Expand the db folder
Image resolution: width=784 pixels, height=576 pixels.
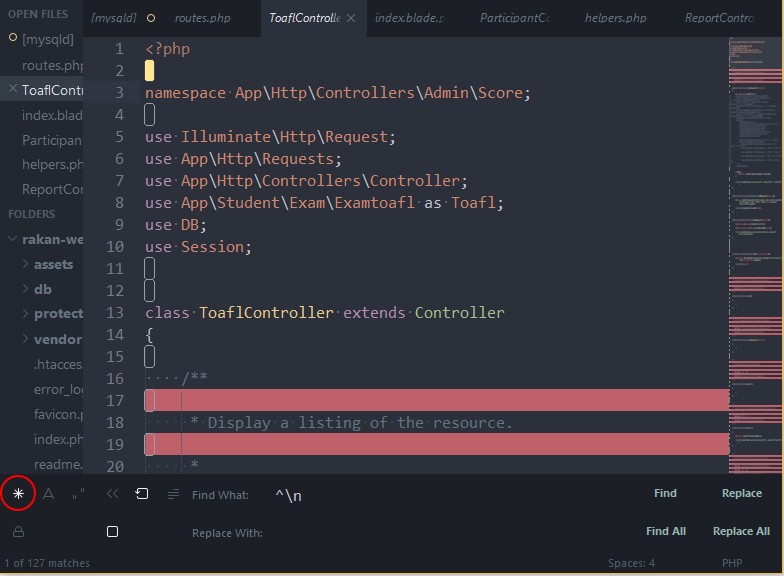coord(25,288)
